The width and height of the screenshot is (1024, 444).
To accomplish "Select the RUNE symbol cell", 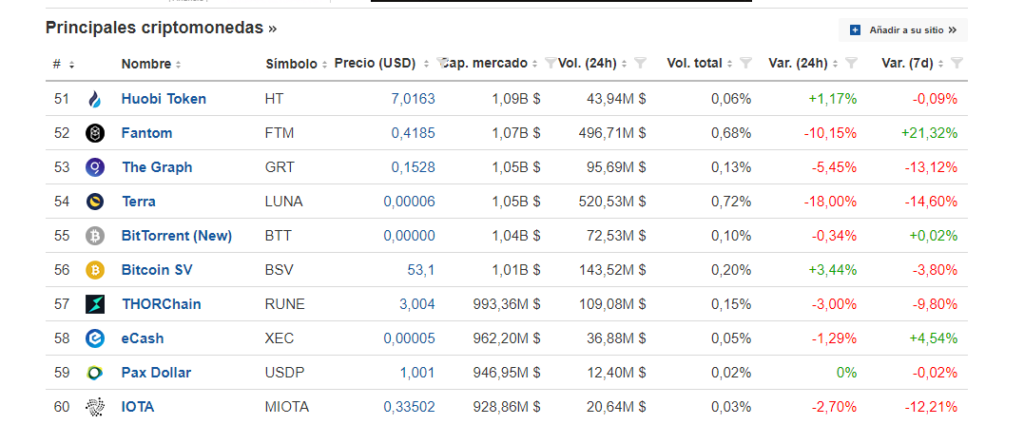I will click(x=285, y=304).
